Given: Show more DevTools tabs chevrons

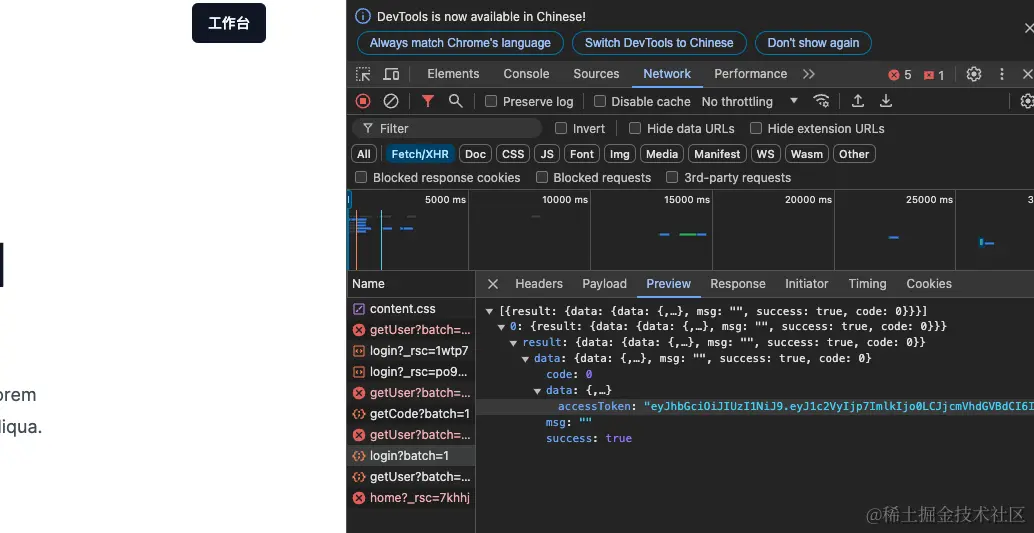Looking at the screenshot, I should point(808,74).
